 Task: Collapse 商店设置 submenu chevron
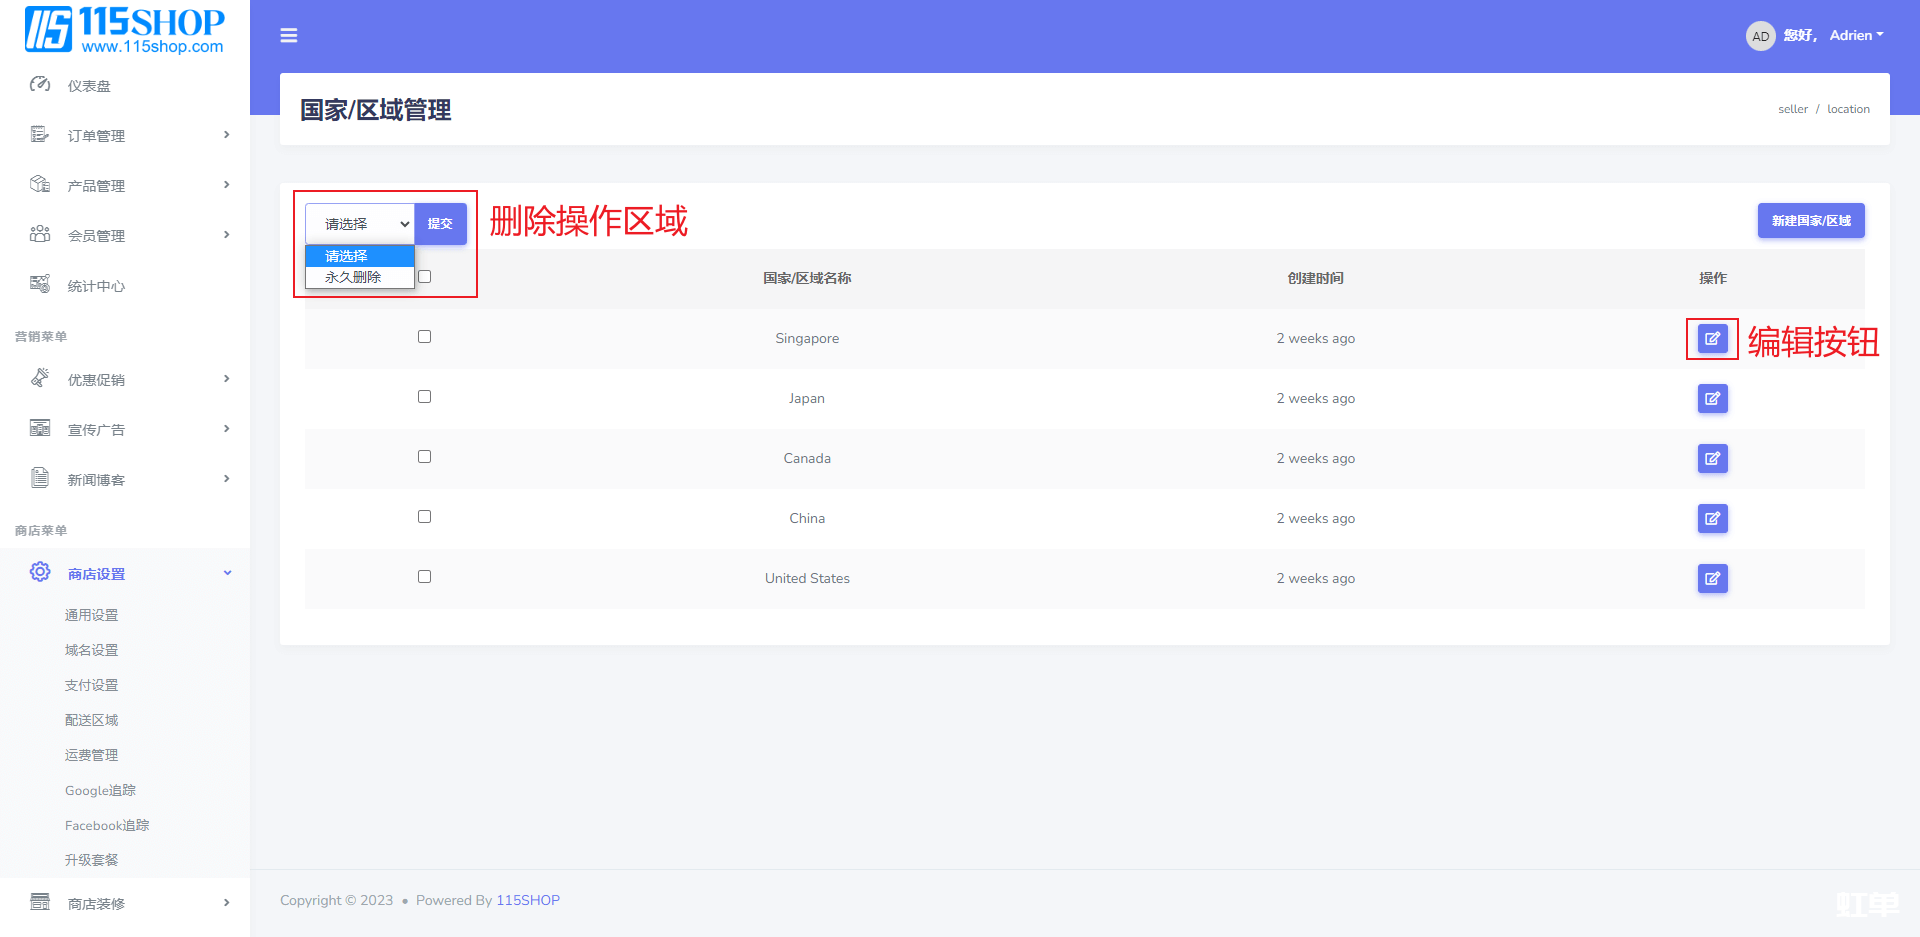tap(227, 573)
